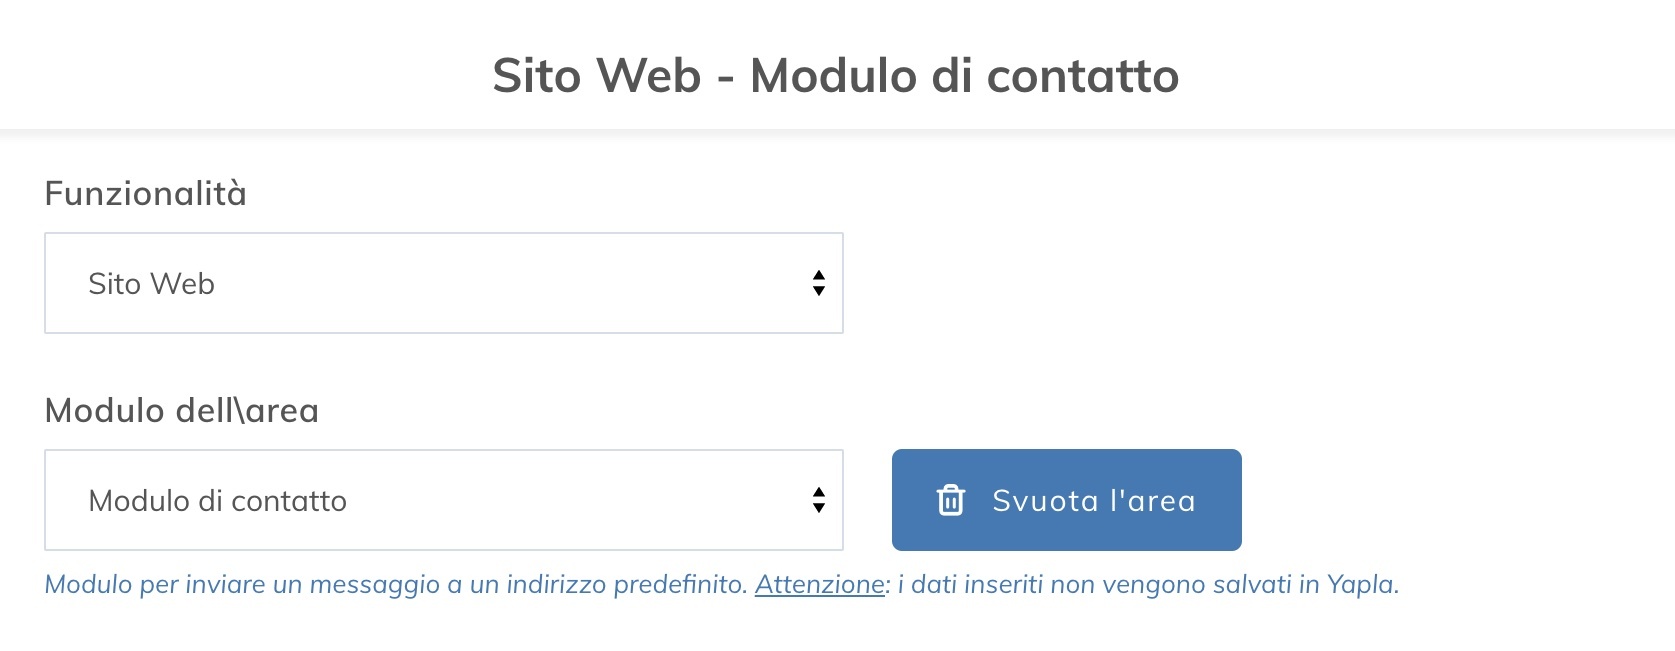Select the Funzionalità field label
This screenshot has width=1675, height=651.
[x=146, y=192]
